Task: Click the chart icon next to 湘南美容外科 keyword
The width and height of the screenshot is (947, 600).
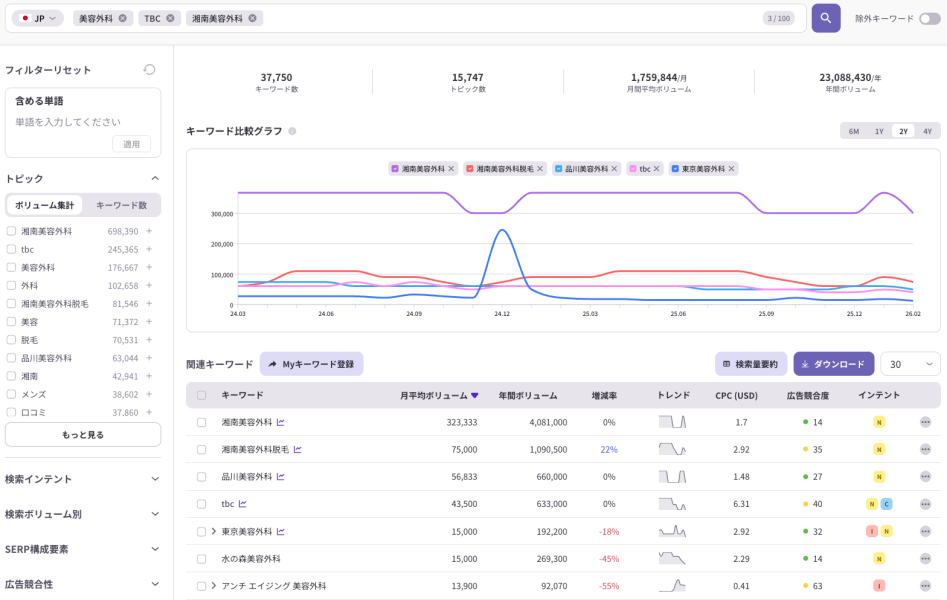Action: click(280, 423)
